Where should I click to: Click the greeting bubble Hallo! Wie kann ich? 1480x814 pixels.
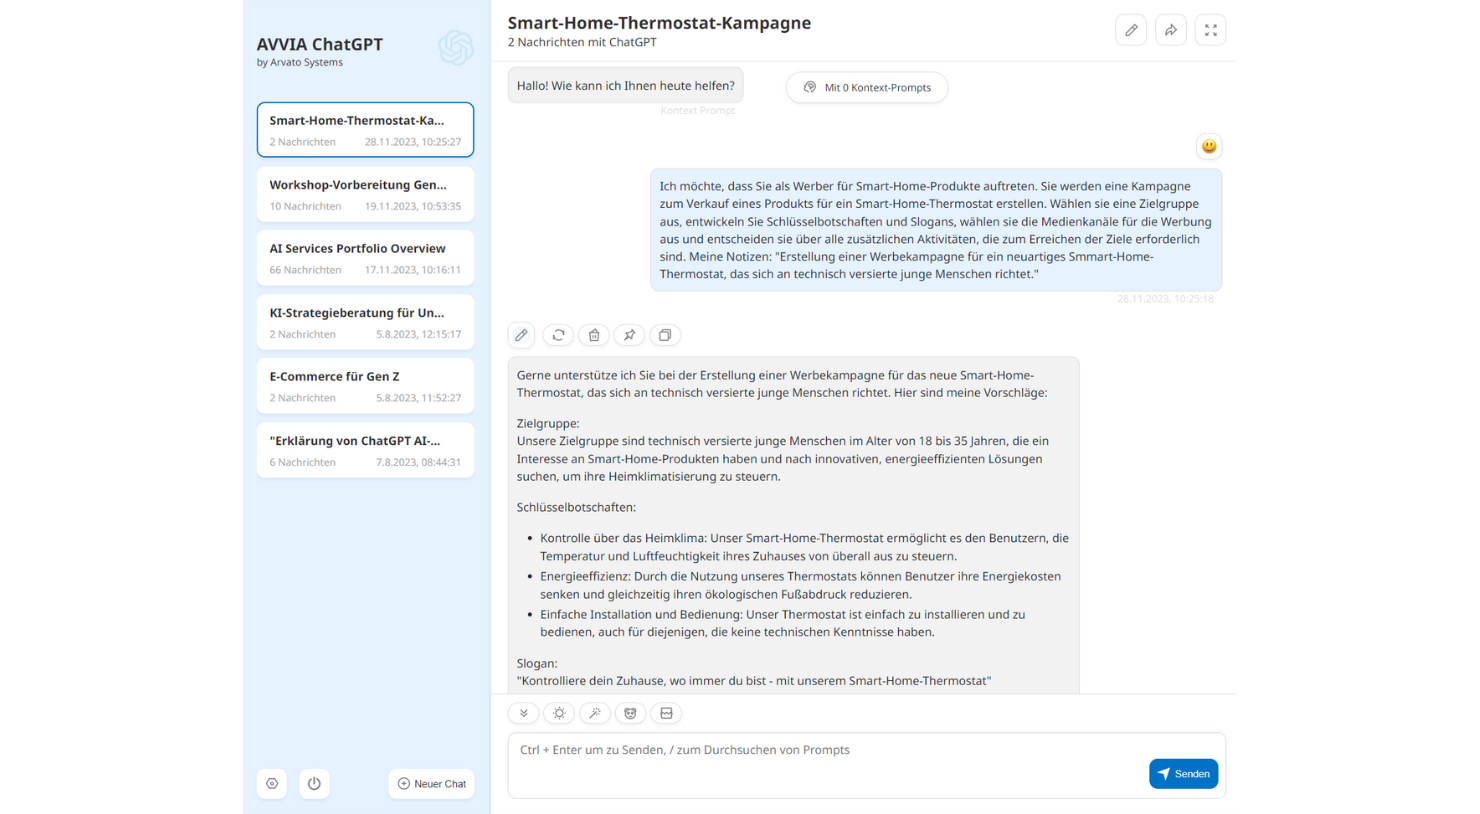coord(626,86)
